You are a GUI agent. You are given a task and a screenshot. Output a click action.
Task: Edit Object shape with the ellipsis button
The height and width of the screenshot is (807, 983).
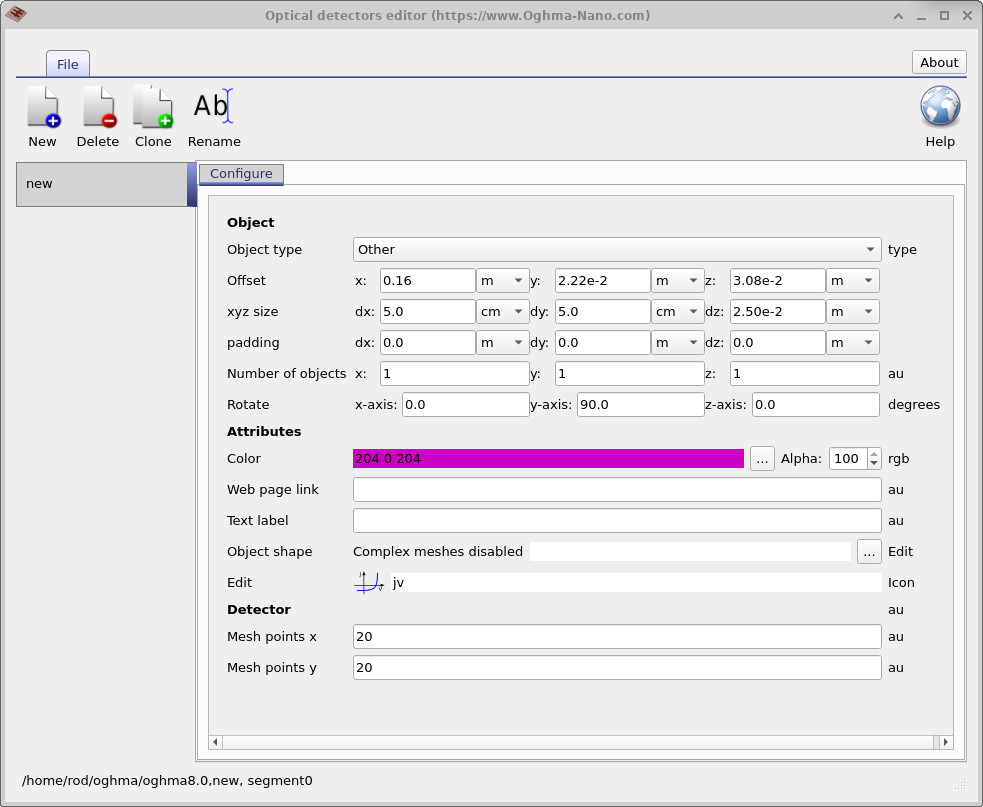pos(868,551)
